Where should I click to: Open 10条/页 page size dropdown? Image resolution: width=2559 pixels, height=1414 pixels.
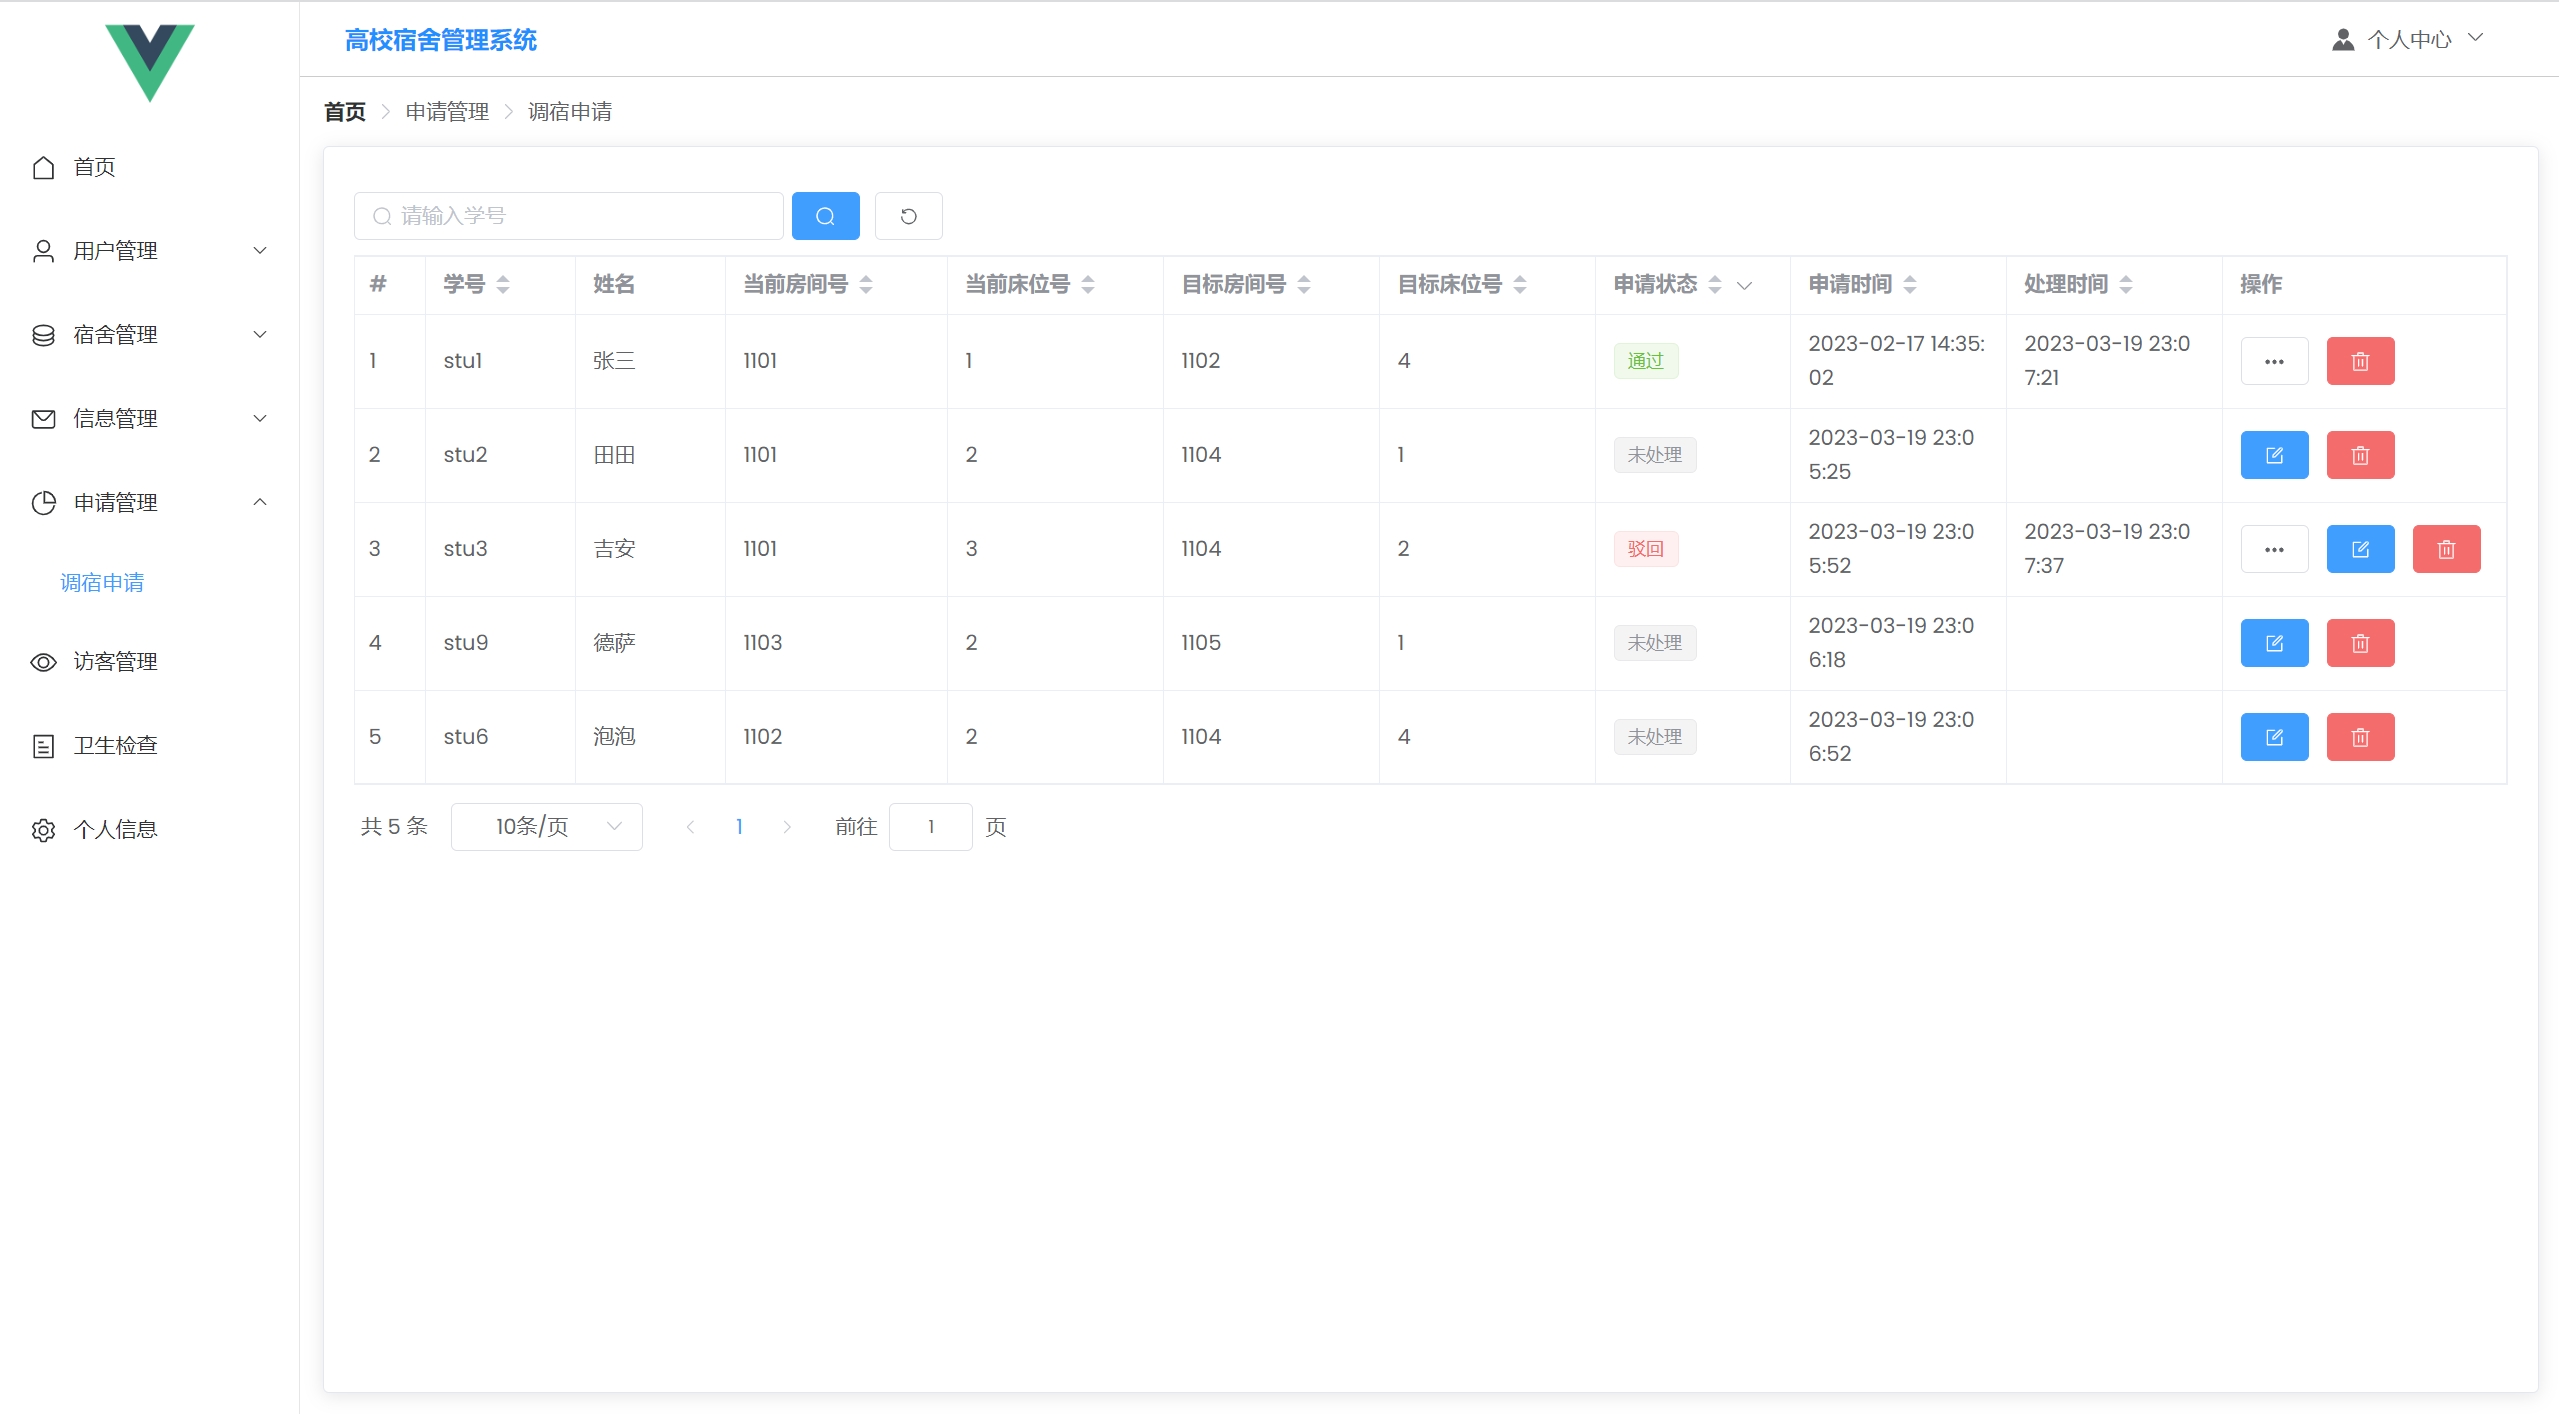point(546,827)
